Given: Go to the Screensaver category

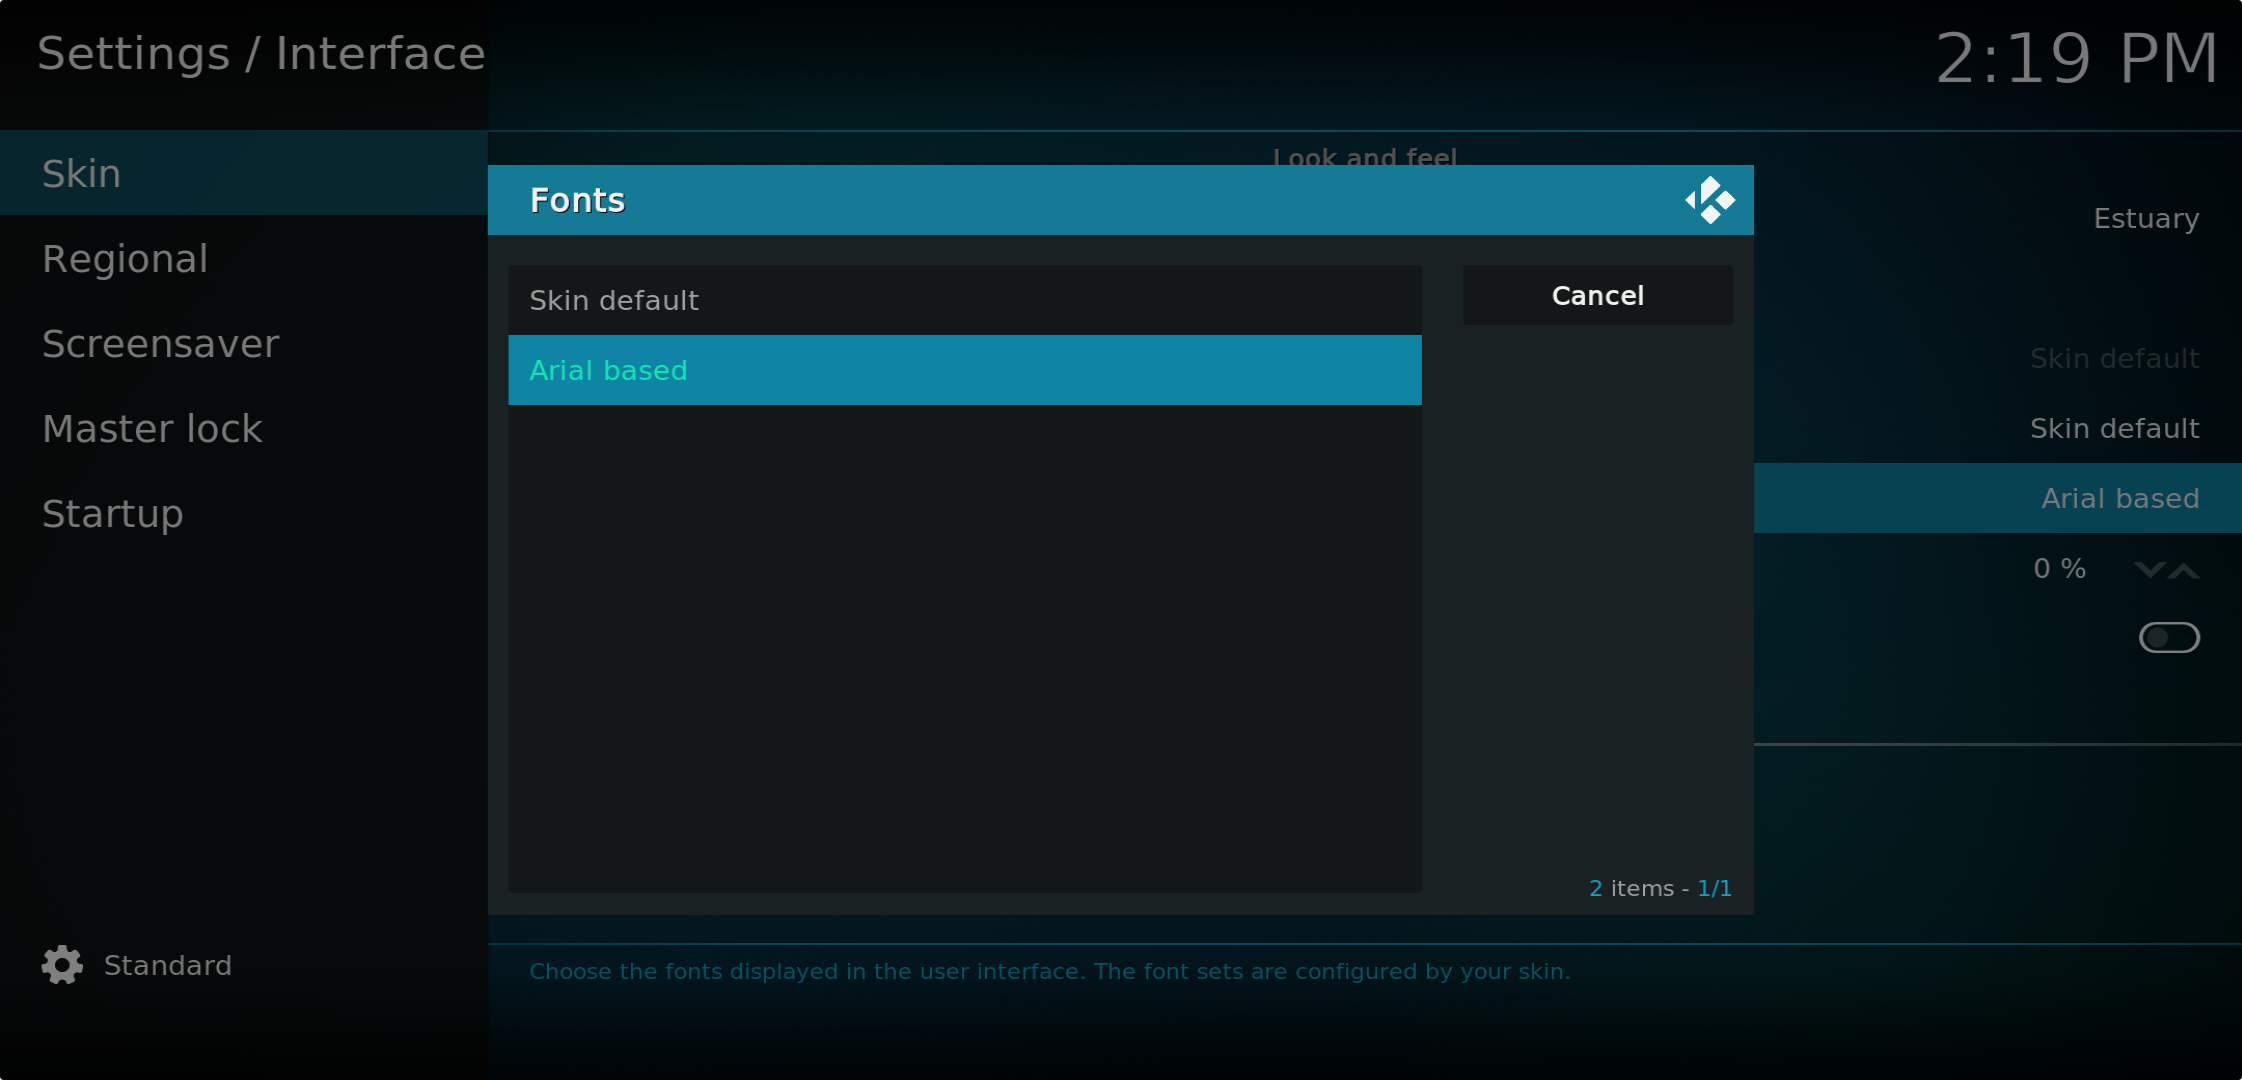Looking at the screenshot, I should click(x=244, y=344).
